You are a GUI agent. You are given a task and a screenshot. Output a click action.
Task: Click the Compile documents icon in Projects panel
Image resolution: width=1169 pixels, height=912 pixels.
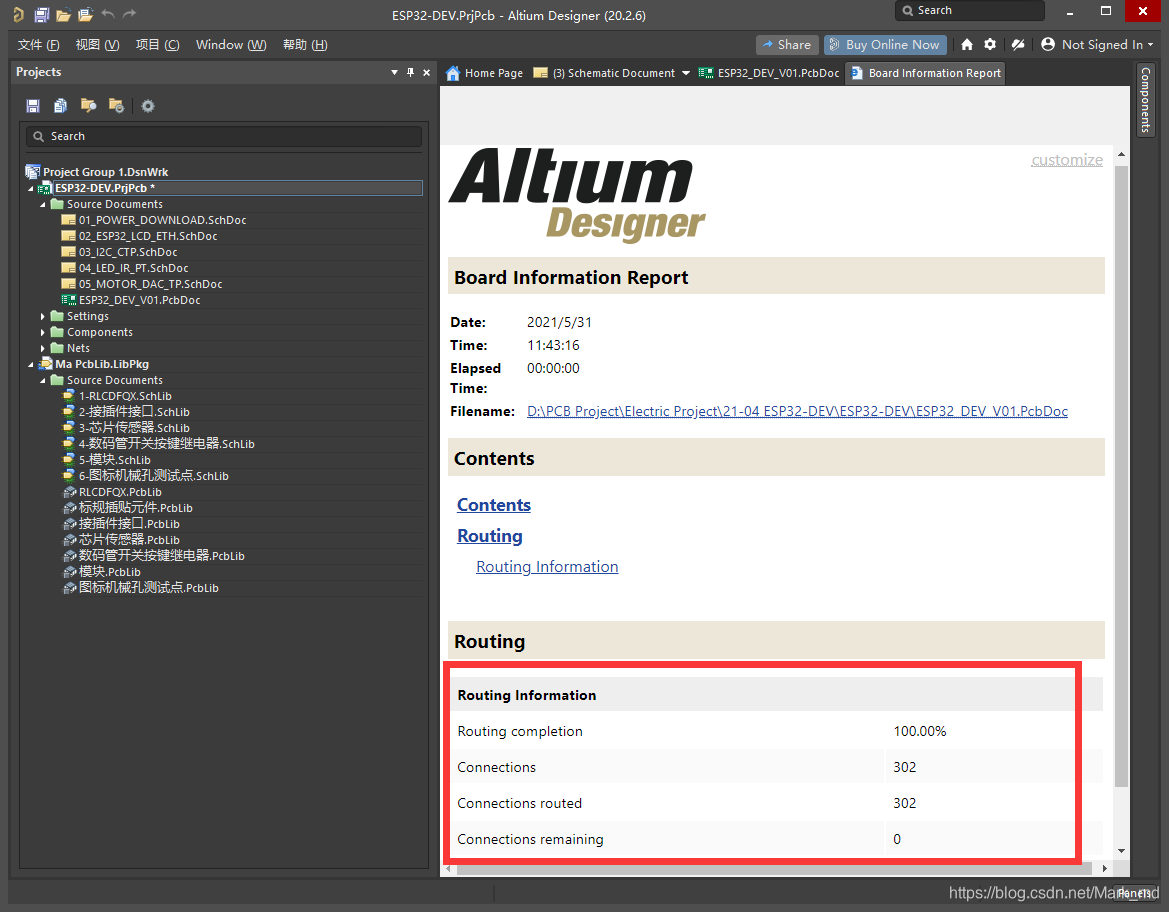(60, 106)
